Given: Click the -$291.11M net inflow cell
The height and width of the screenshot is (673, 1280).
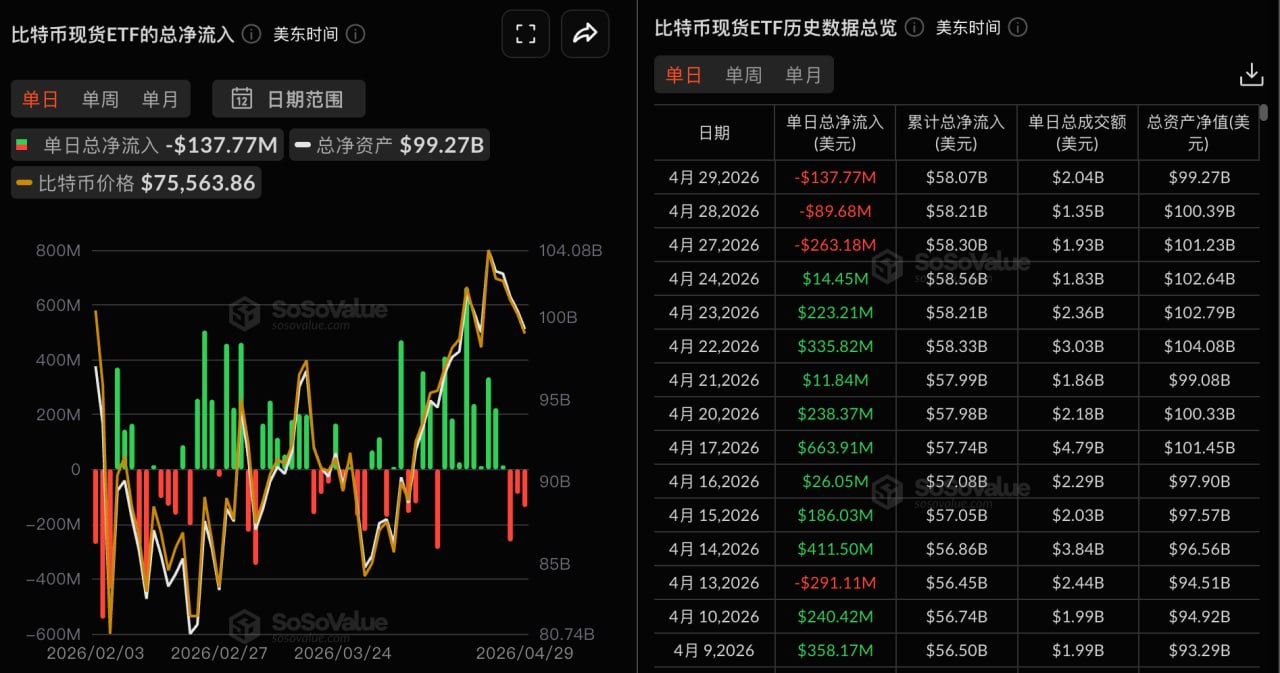Looking at the screenshot, I should click(835, 582).
